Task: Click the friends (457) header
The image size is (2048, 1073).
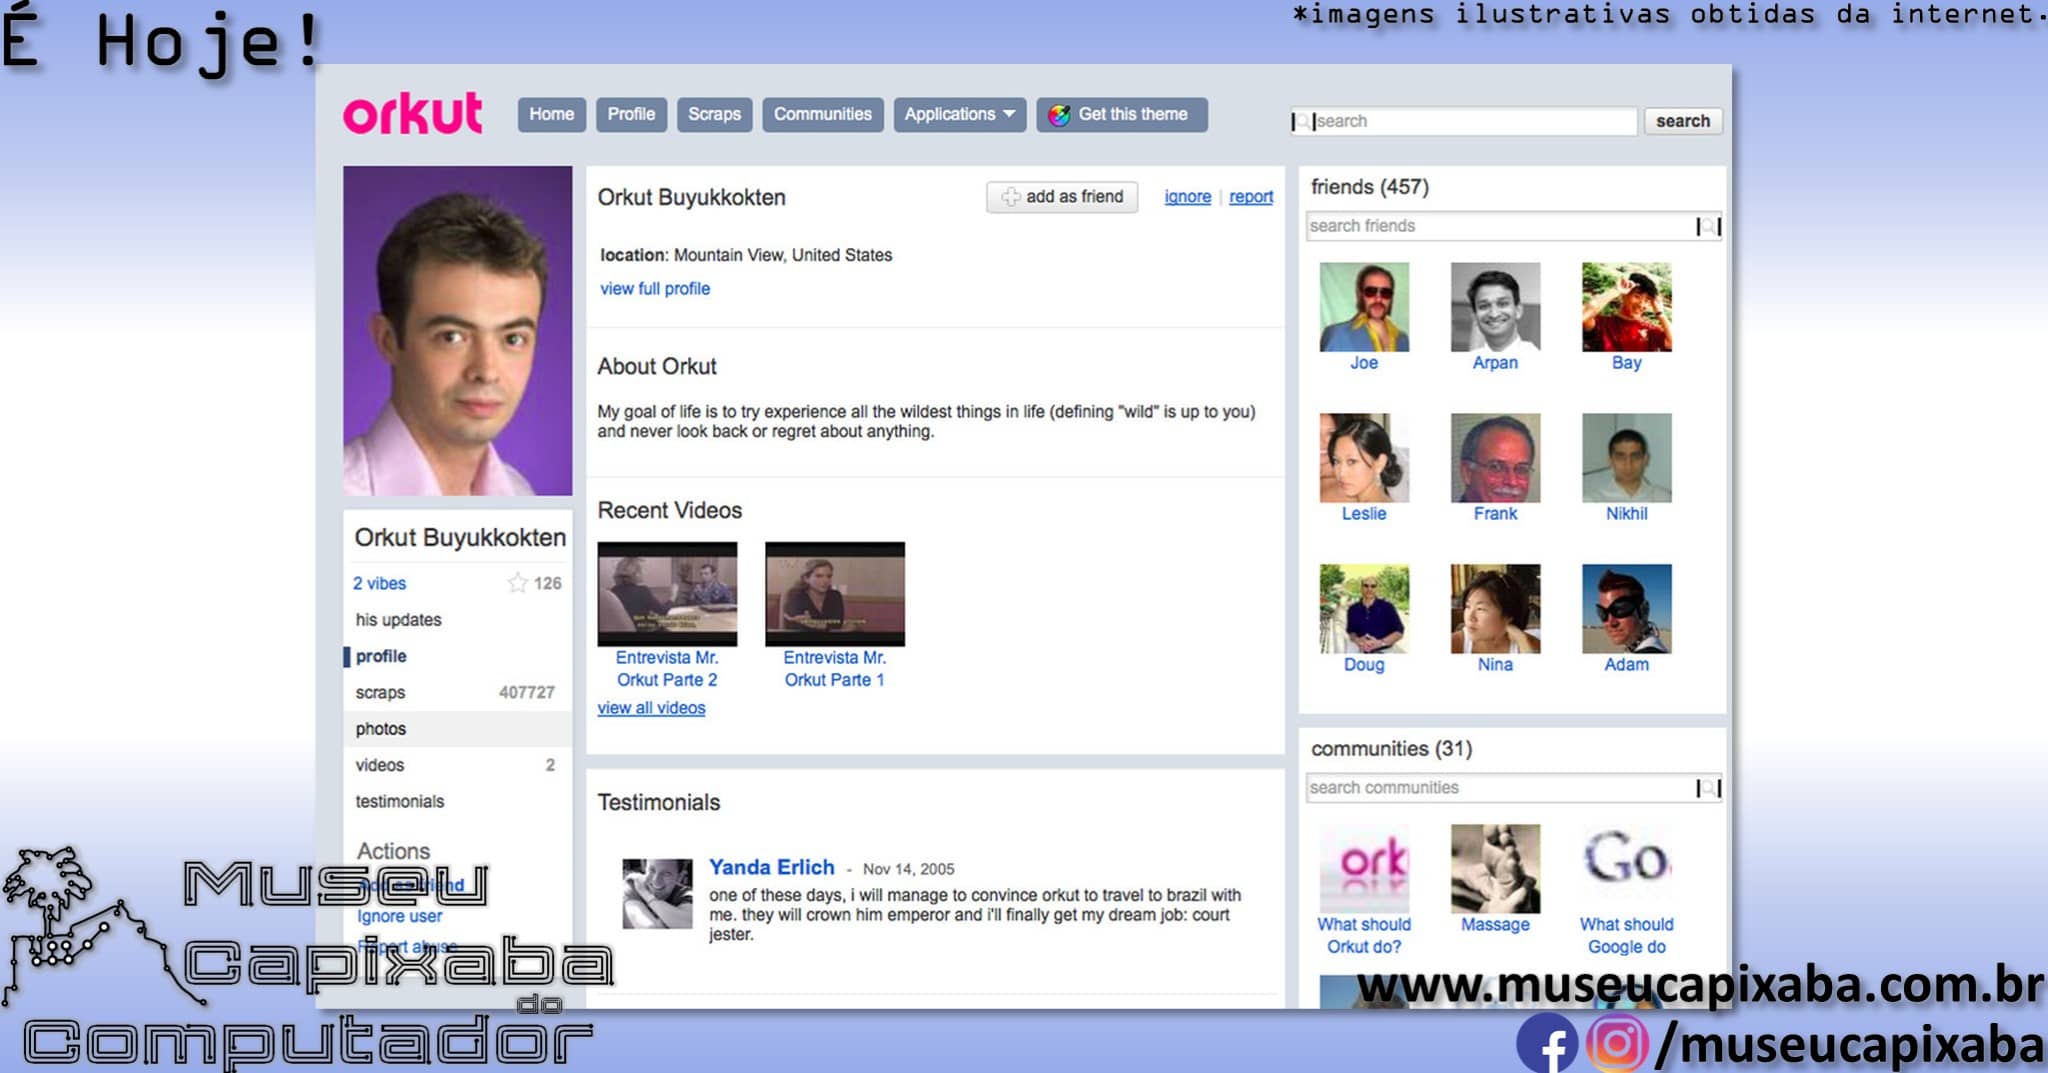Action: pyautogui.click(x=1369, y=187)
